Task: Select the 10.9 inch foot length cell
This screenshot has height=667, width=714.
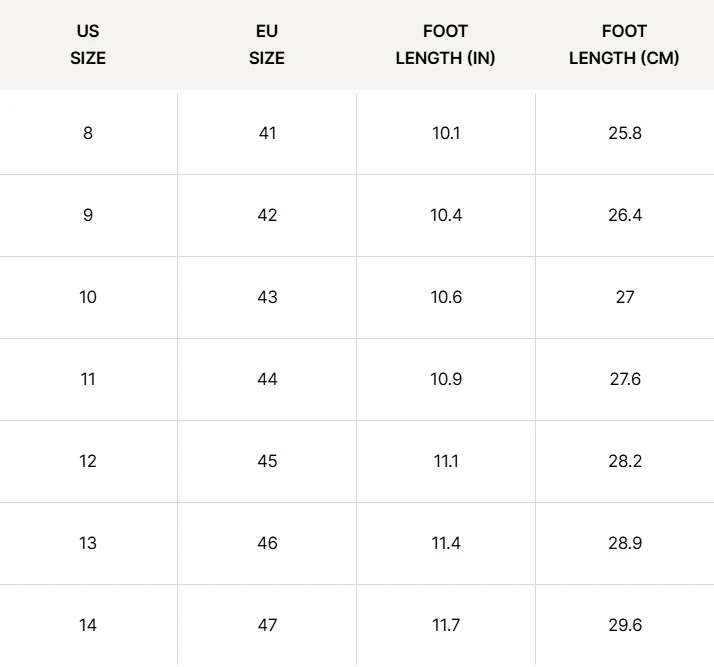Action: [x=446, y=379]
